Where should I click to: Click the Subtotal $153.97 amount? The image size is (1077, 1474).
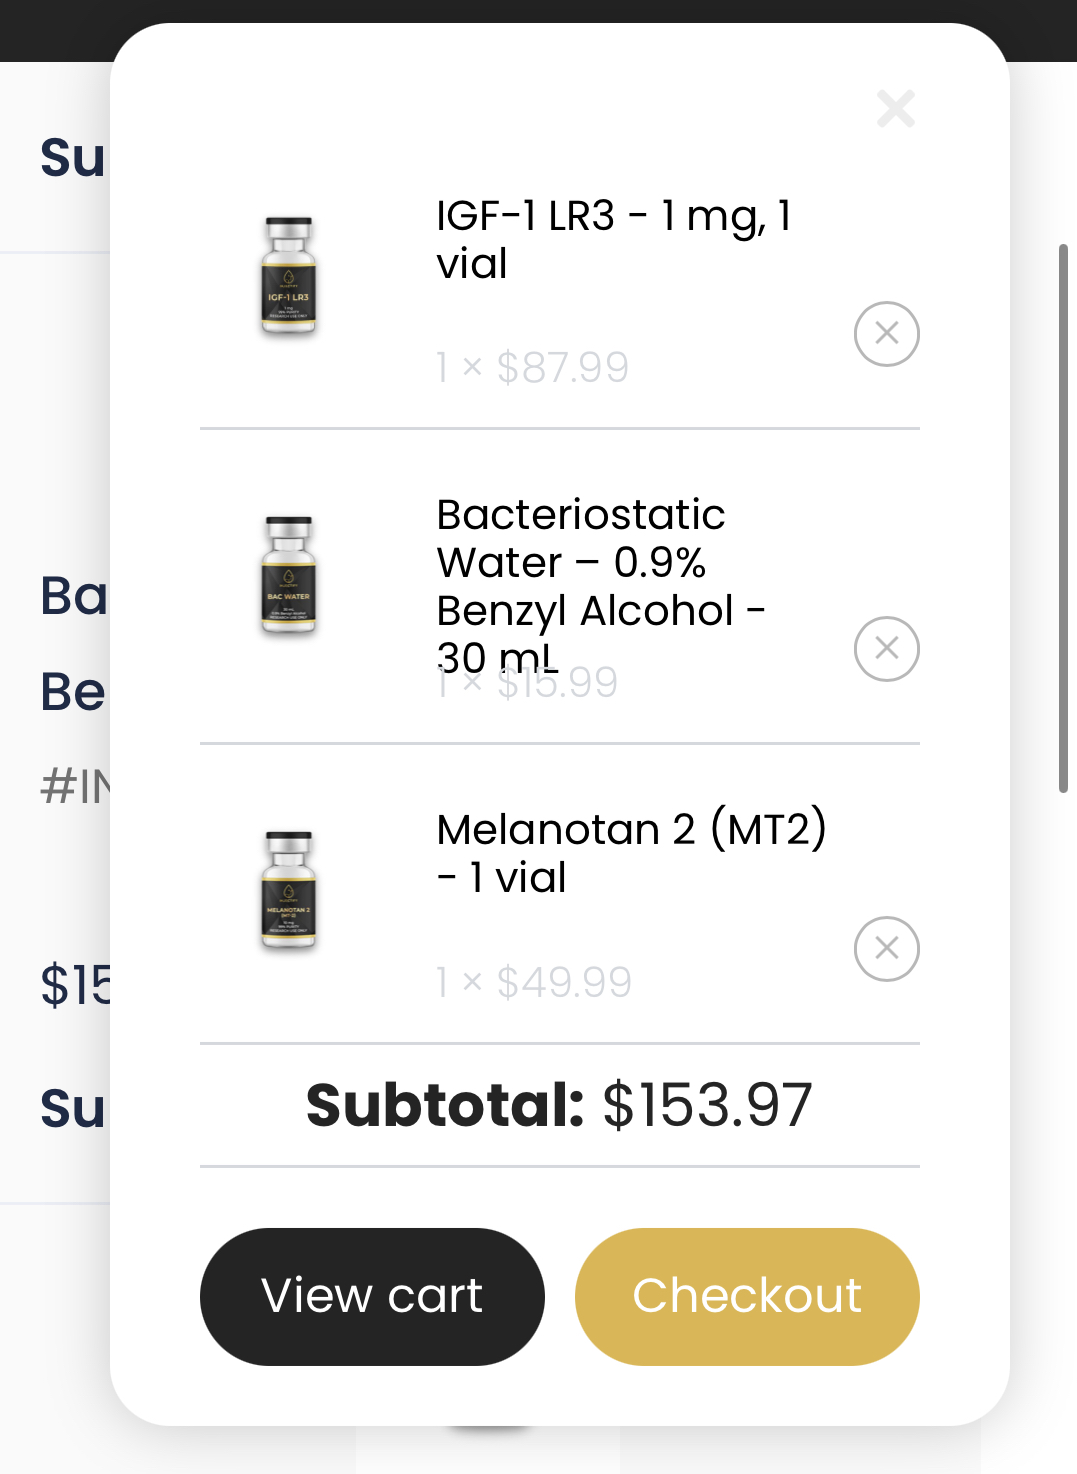(708, 1105)
